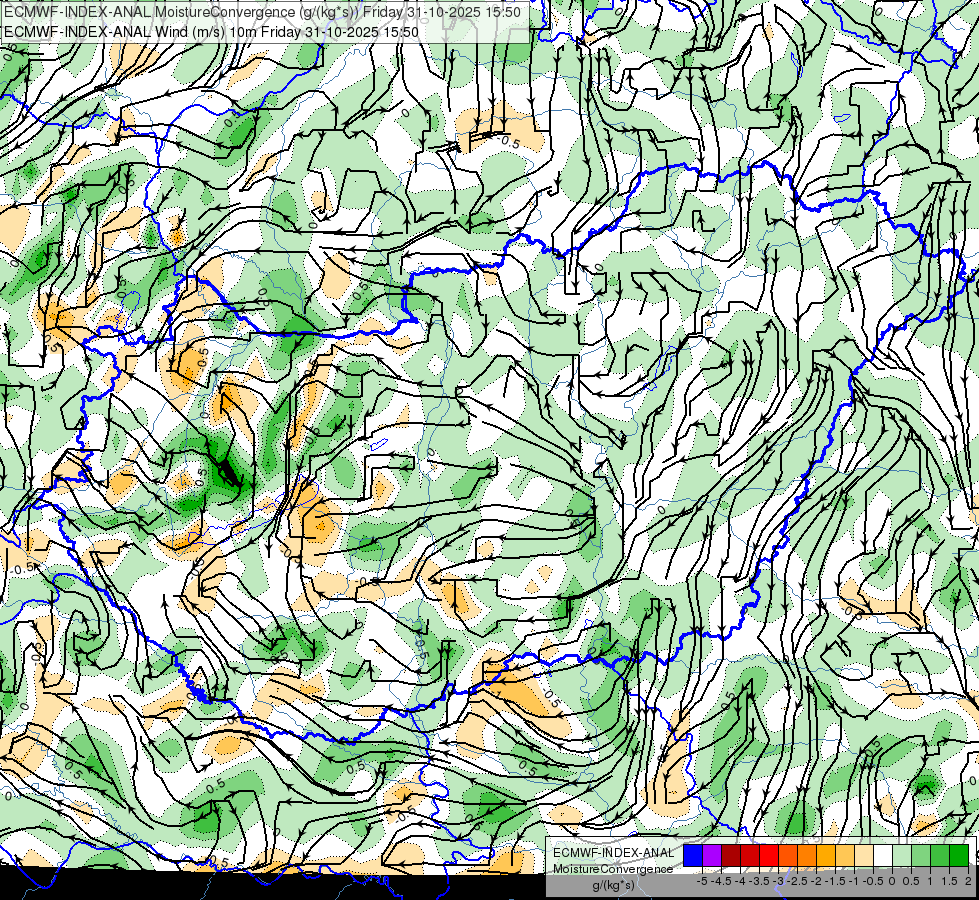Pick the swatch between -2.5 and -2

click(x=807, y=855)
